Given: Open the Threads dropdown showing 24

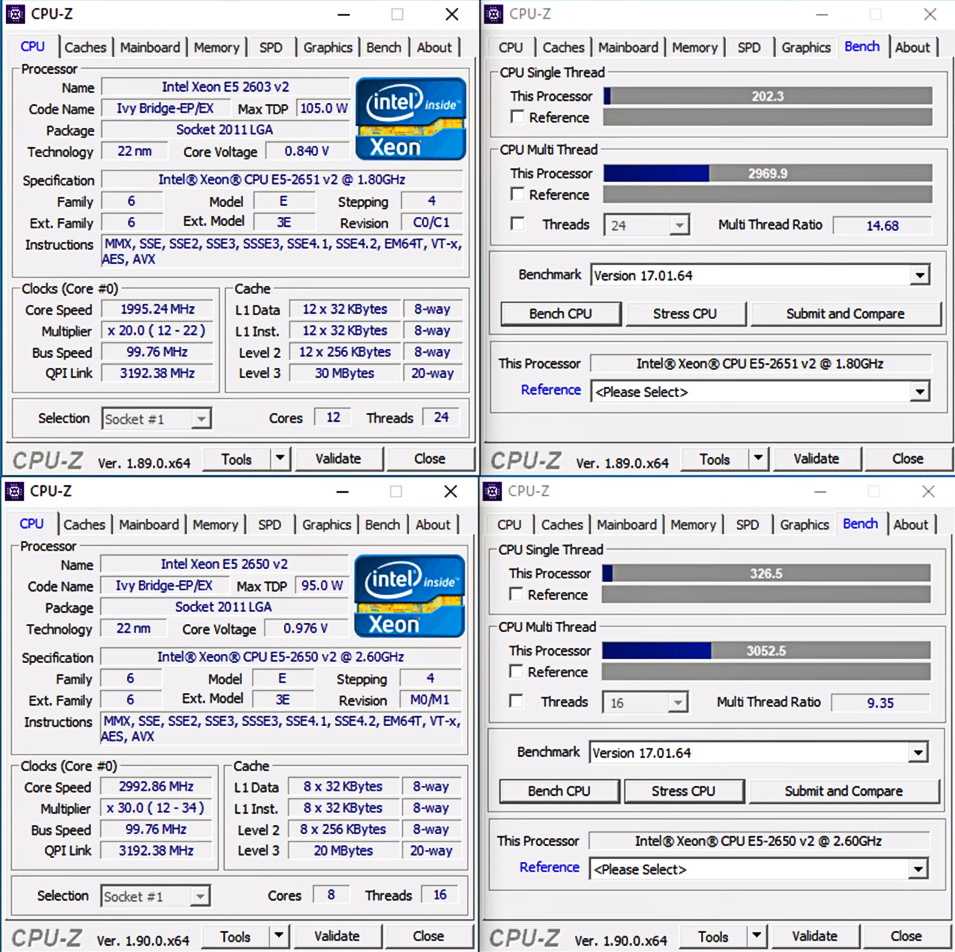Looking at the screenshot, I should (646, 225).
